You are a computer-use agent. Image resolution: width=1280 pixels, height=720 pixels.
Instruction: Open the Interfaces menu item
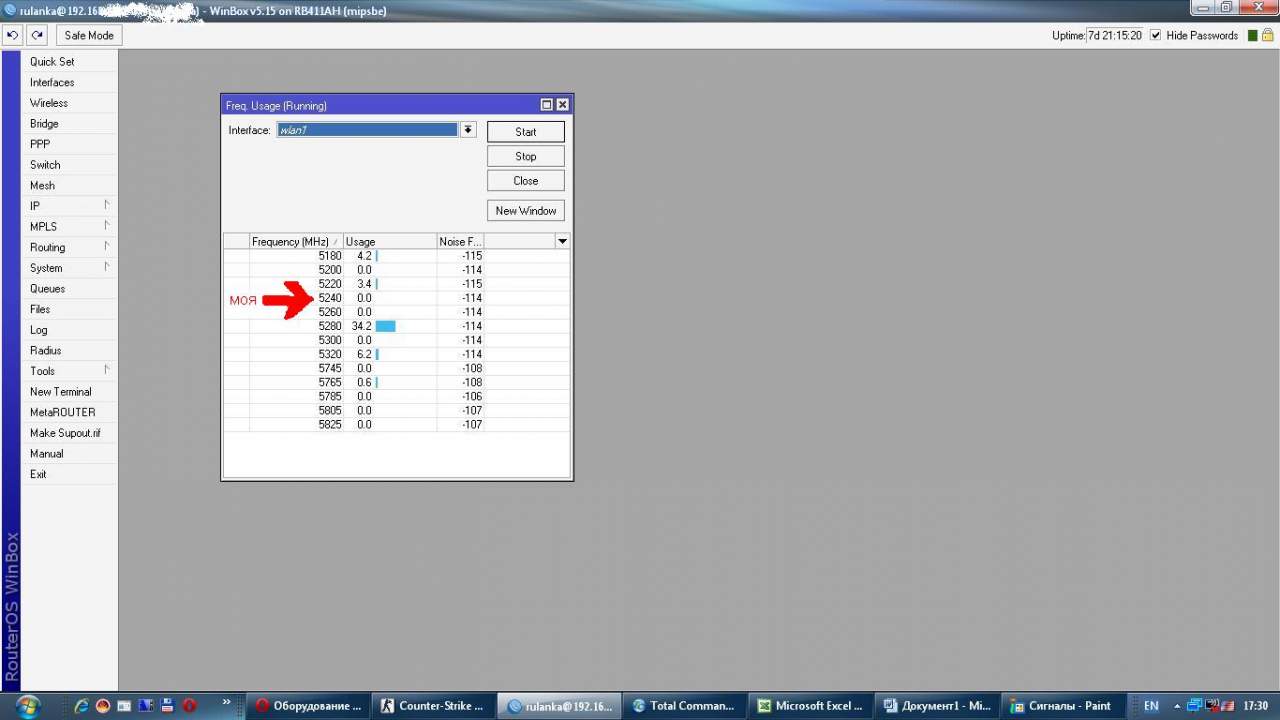(x=69, y=82)
